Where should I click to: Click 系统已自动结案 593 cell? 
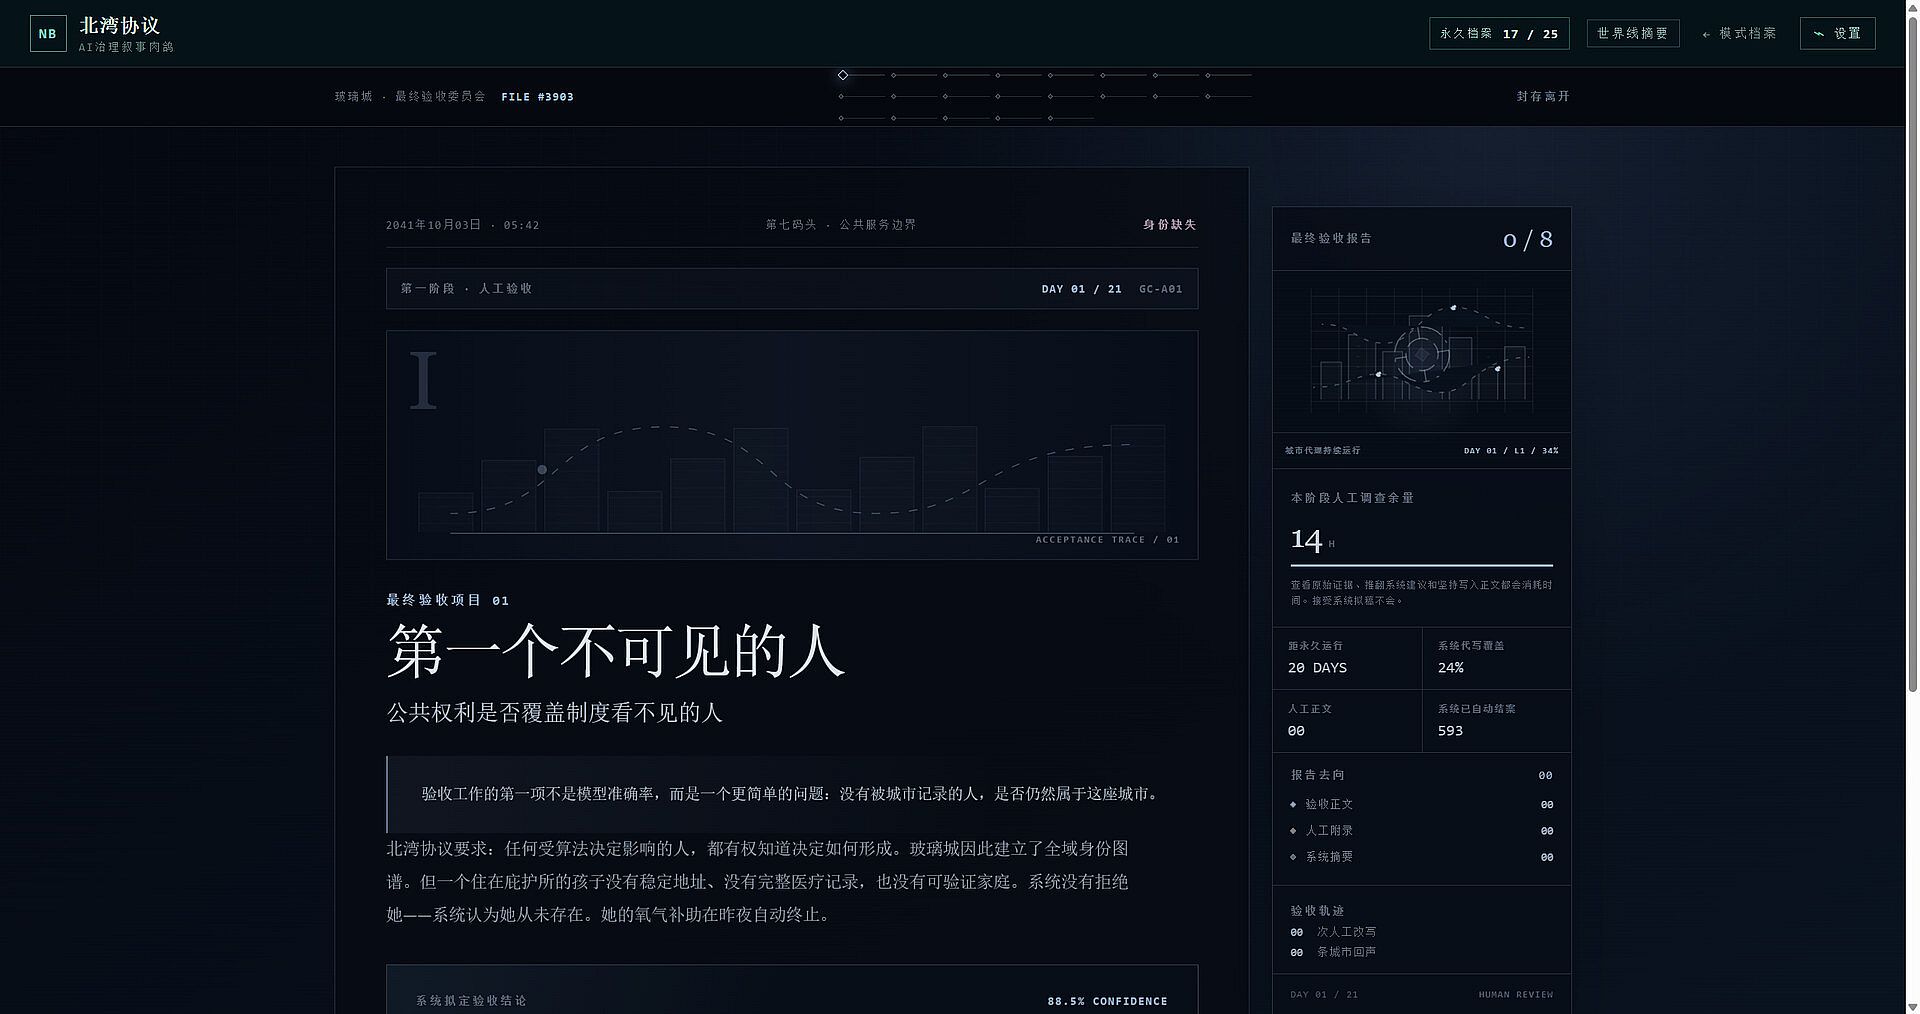click(x=1496, y=721)
